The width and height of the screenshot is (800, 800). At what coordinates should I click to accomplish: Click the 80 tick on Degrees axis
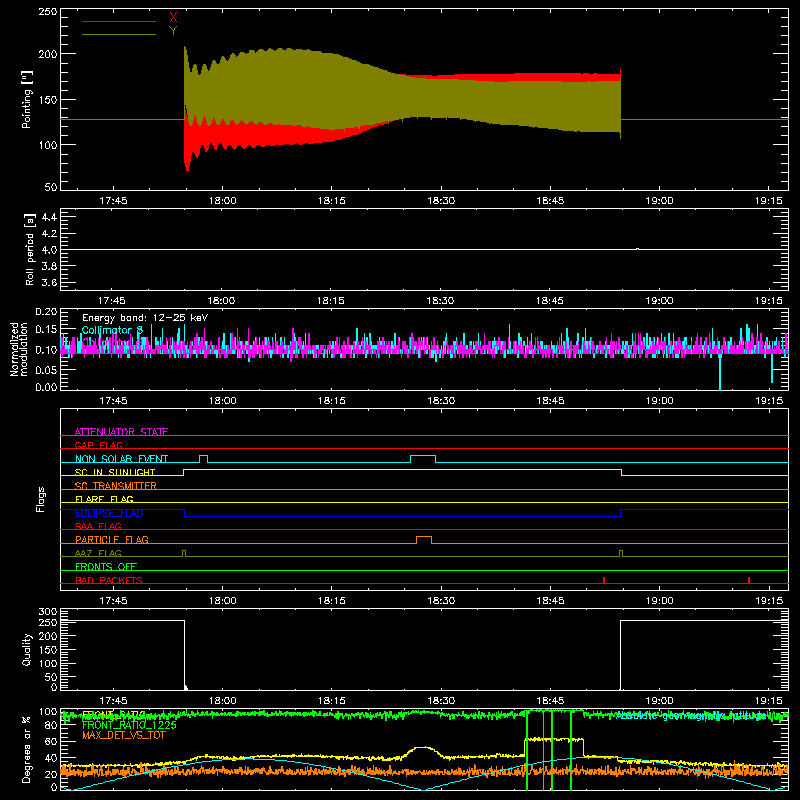click(x=51, y=725)
